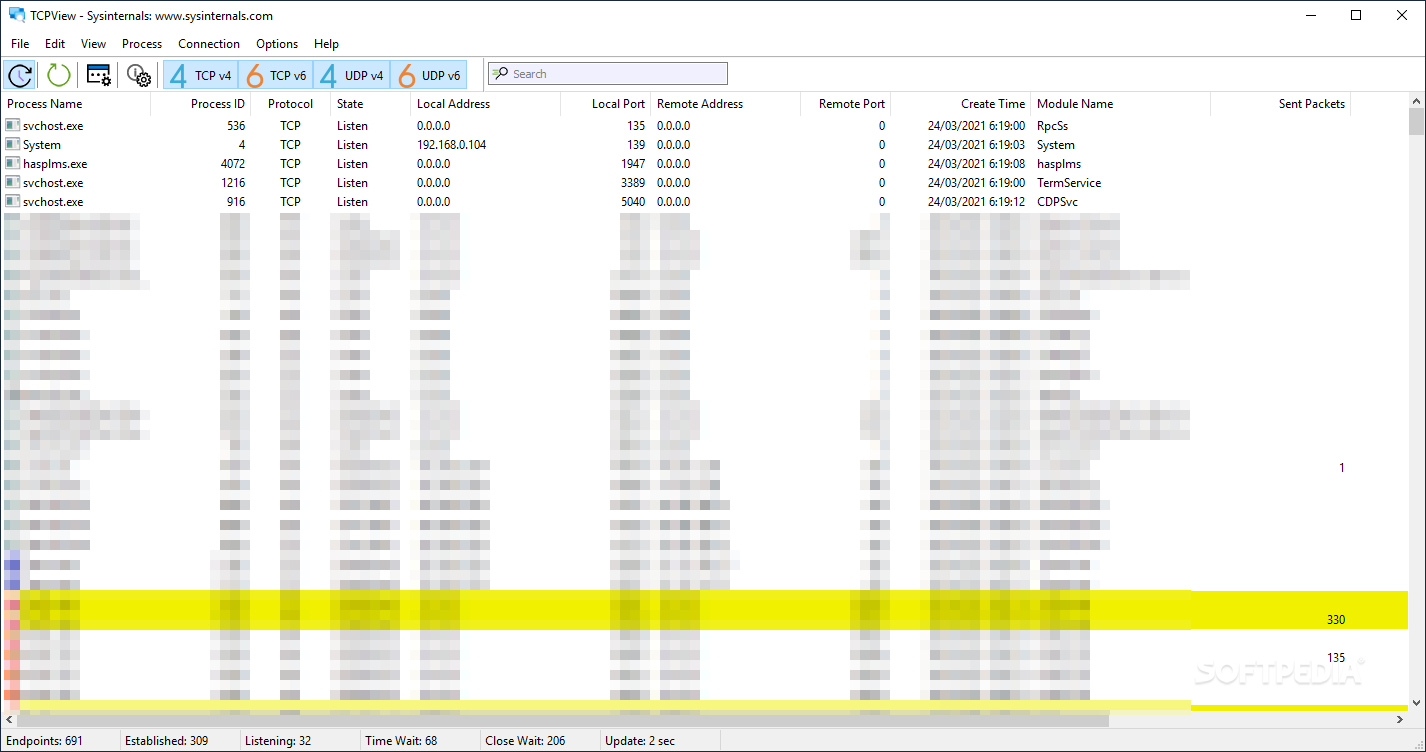Click local port 5040 cell
Viewport: 1426px width, 752px height.
632,202
